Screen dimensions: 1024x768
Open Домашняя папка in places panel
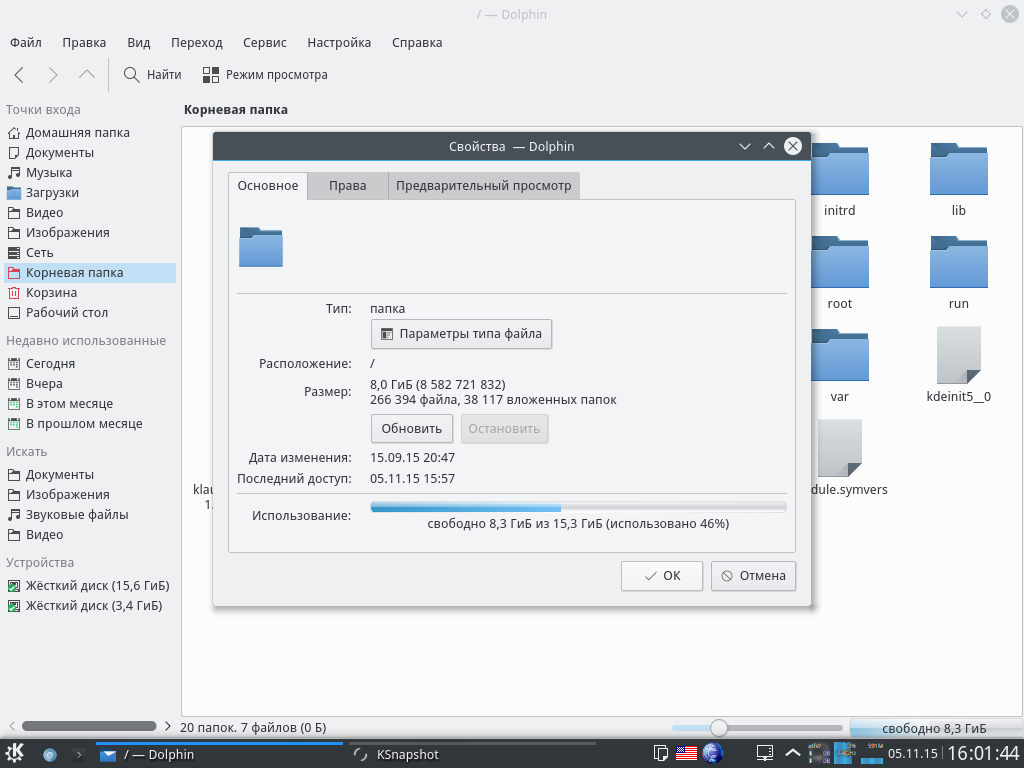pos(88,133)
